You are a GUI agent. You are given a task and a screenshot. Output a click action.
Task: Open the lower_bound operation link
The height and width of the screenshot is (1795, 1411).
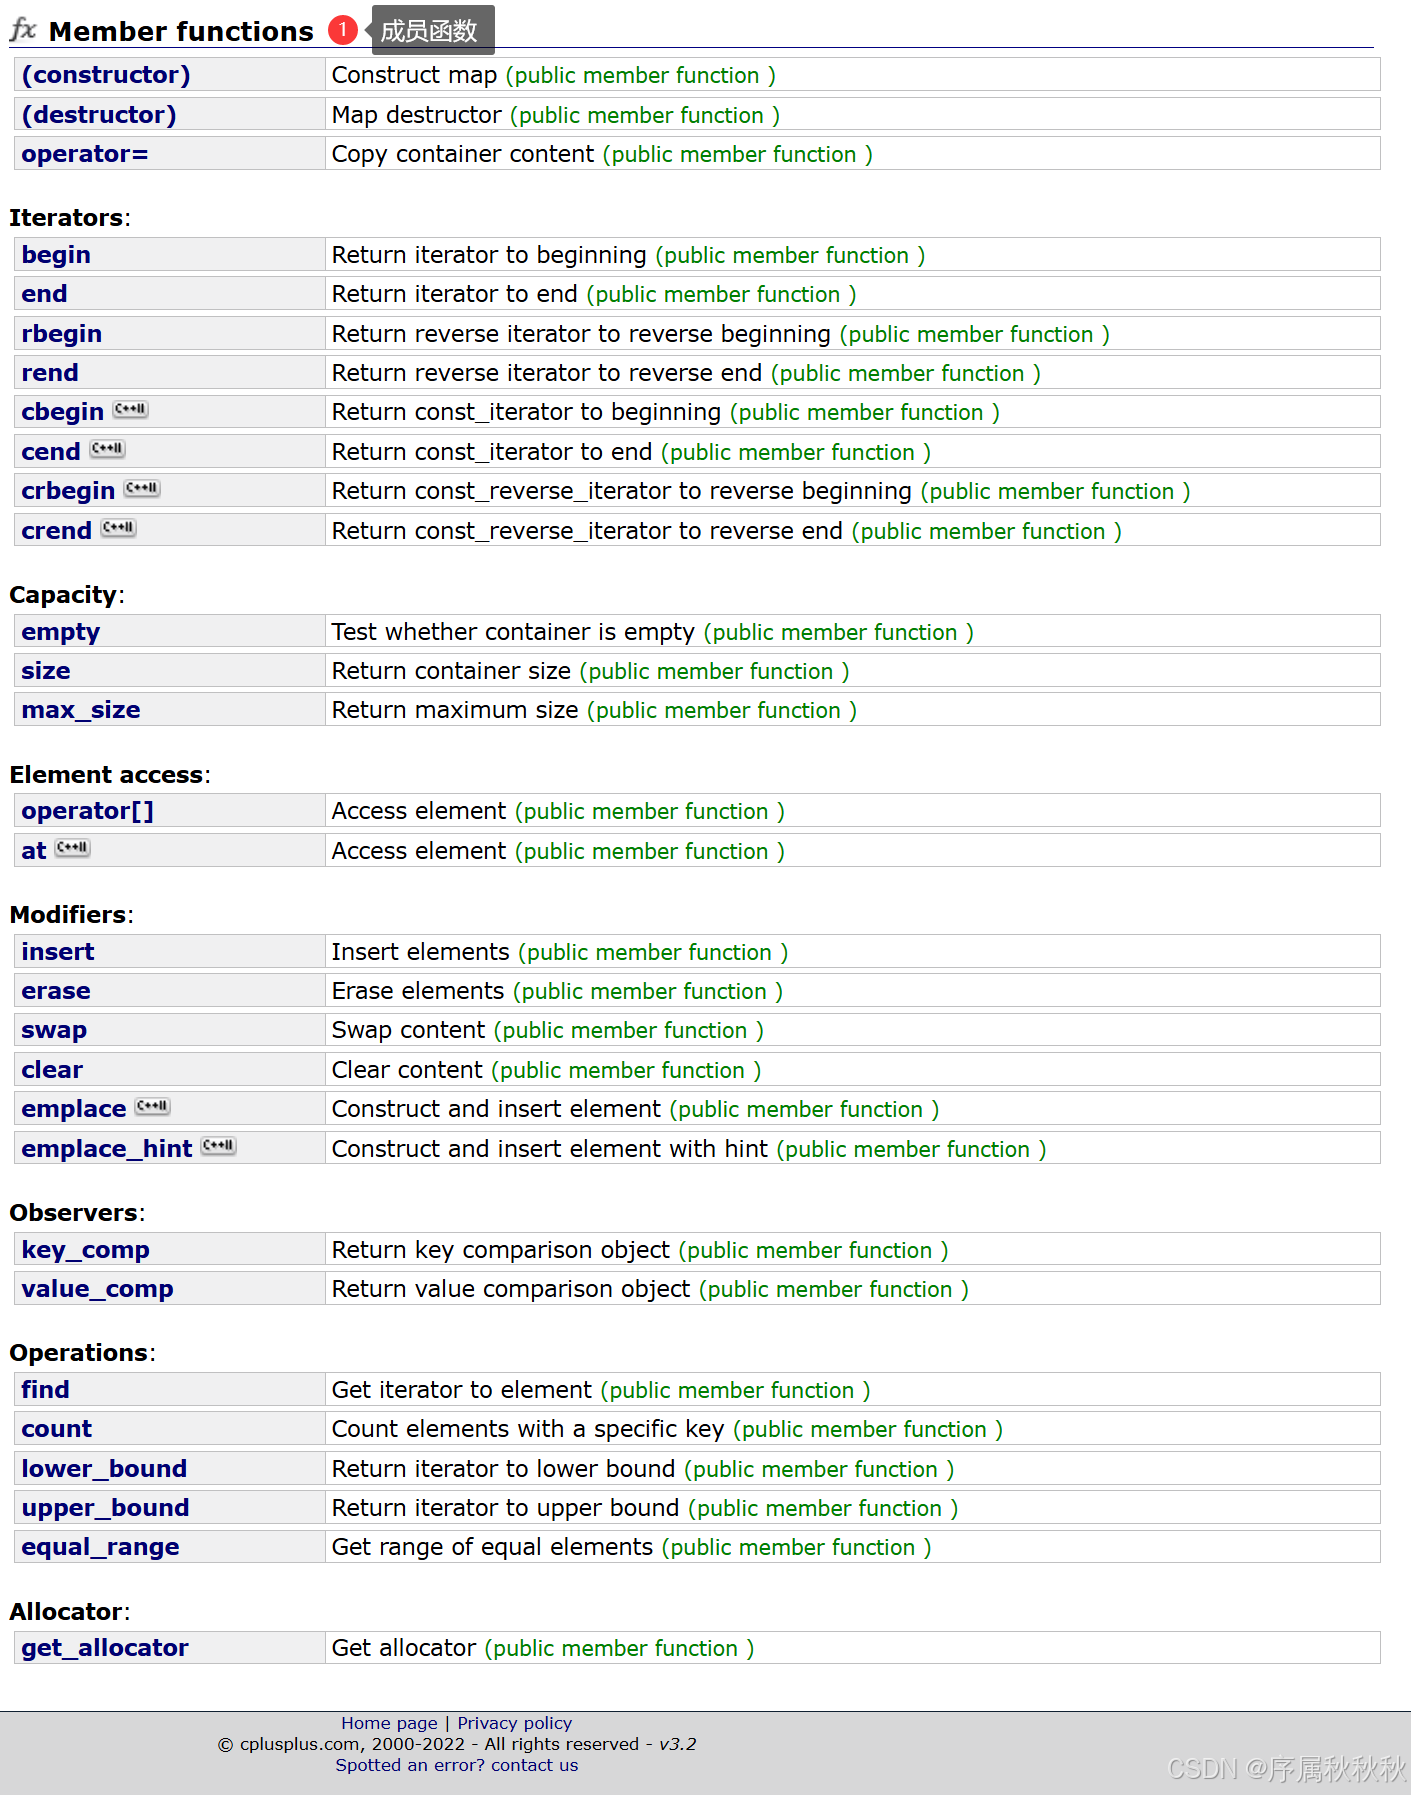click(x=104, y=1469)
